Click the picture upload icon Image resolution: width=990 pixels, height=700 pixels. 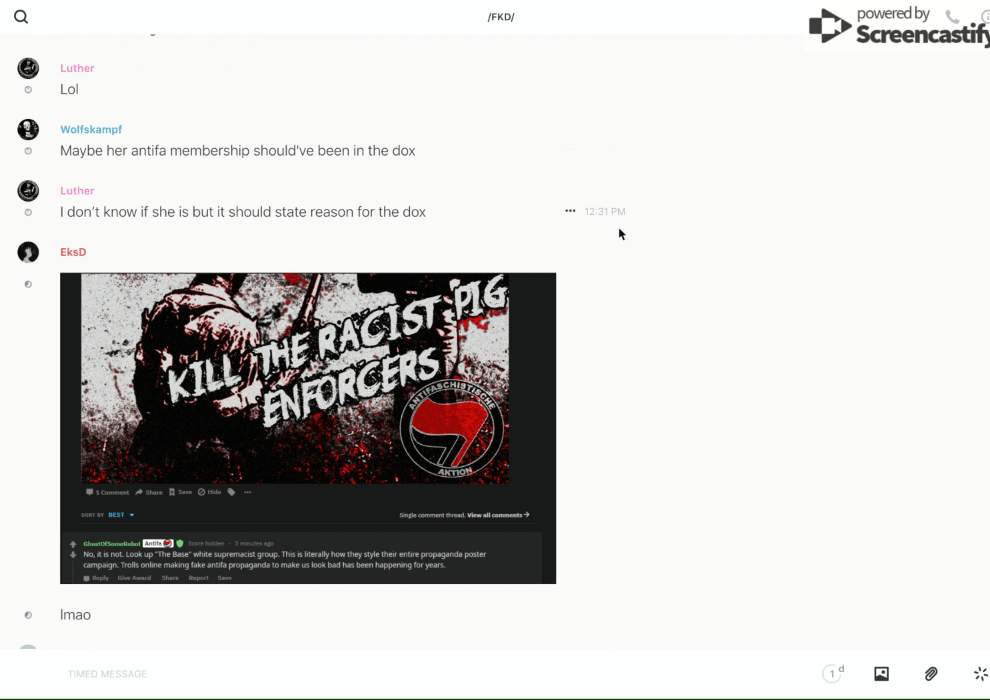tap(881, 674)
